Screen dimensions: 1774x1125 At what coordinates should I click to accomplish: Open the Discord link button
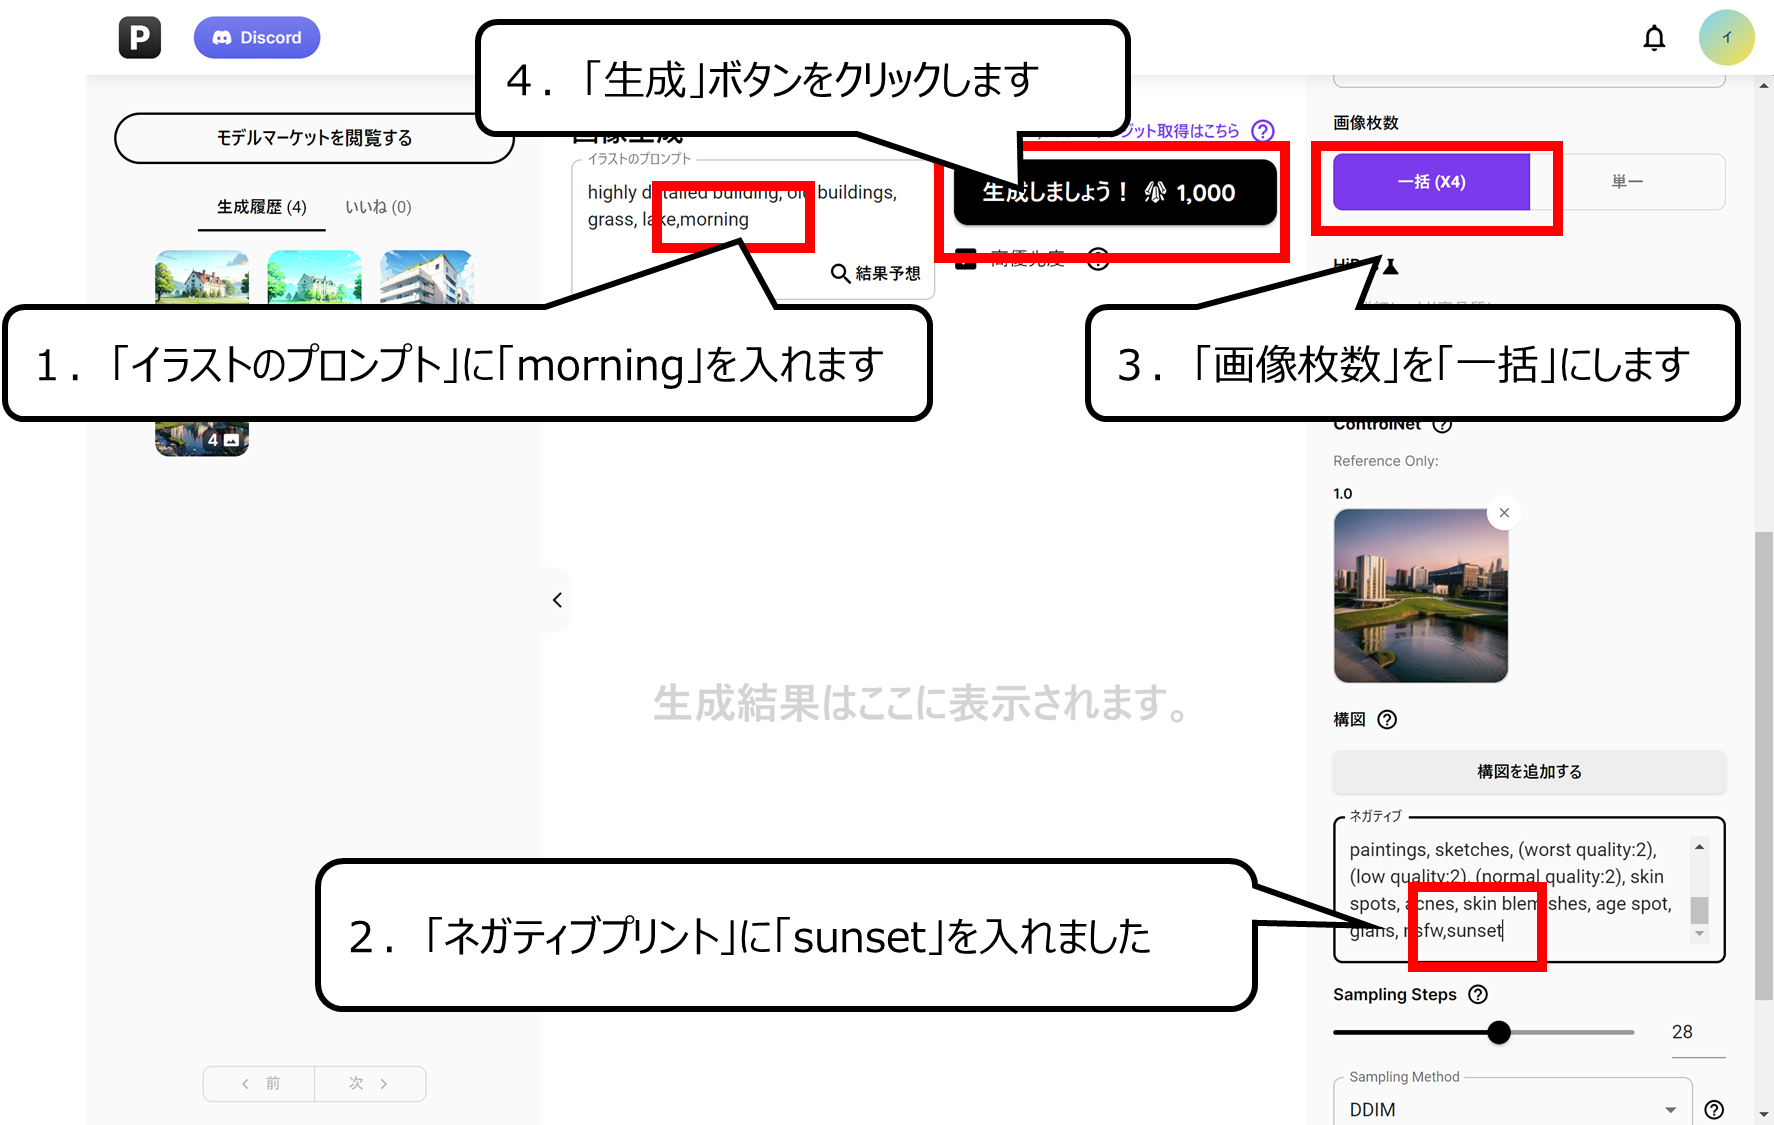pyautogui.click(x=257, y=38)
